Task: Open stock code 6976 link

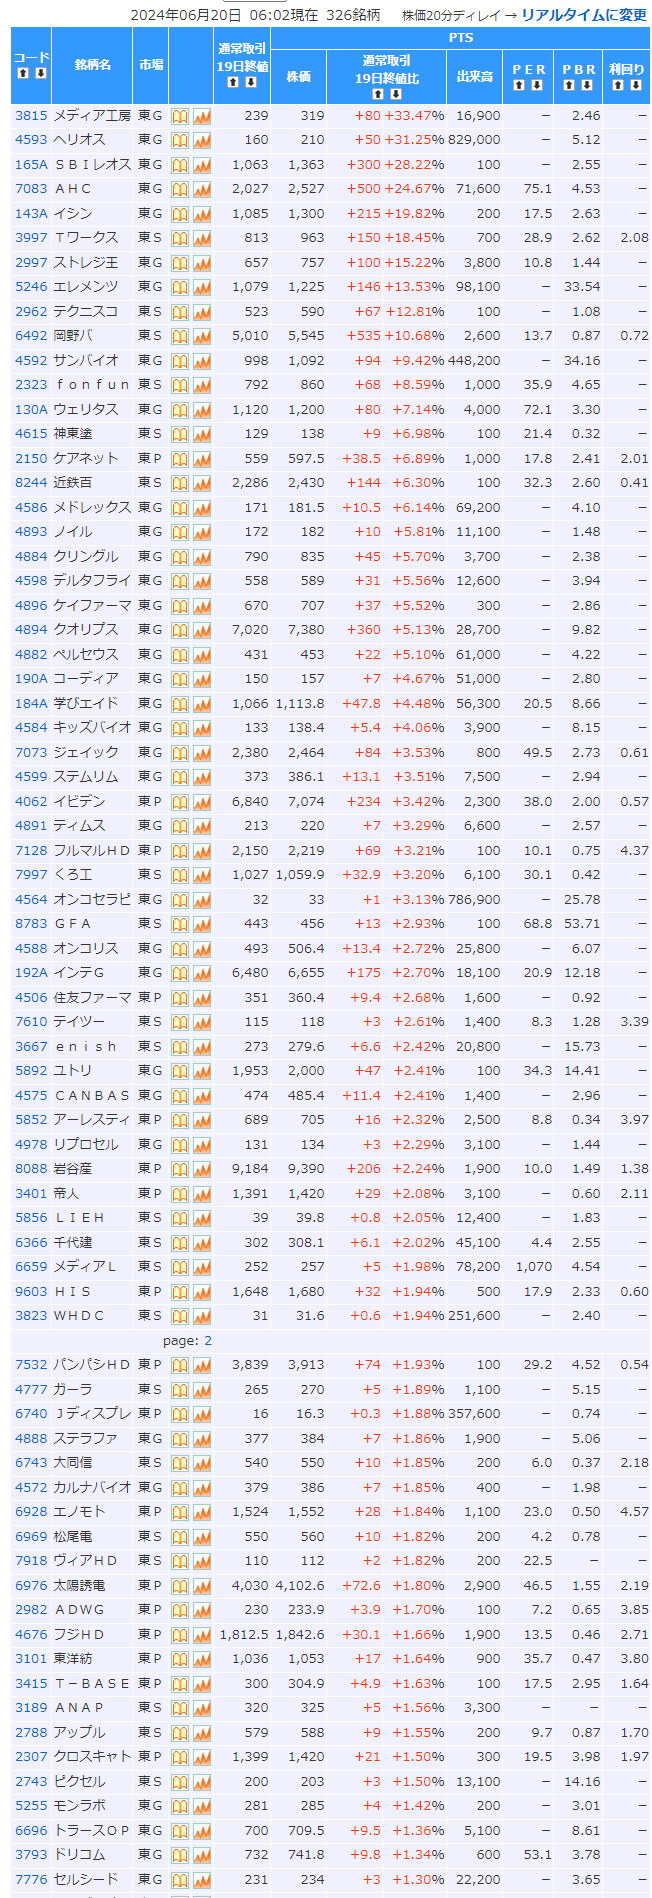Action: coord(31,1586)
